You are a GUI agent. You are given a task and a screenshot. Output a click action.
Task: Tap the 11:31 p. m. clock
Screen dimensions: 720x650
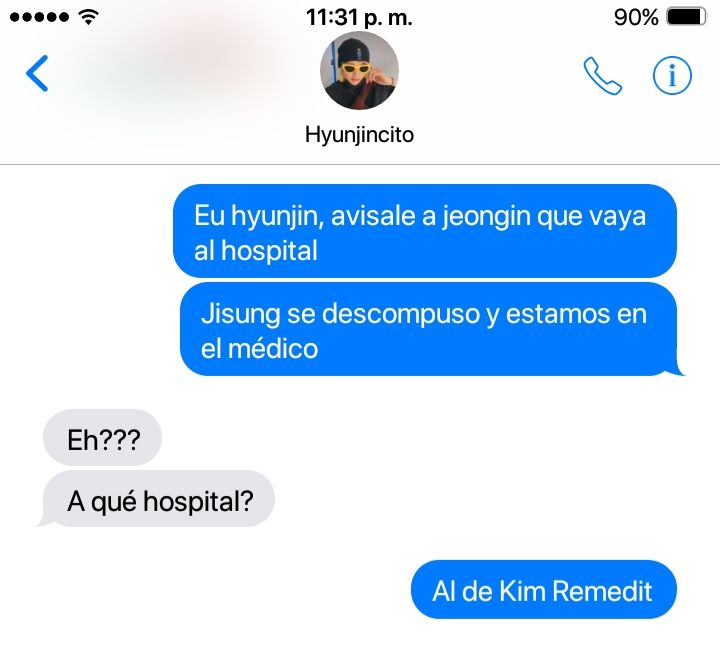point(360,18)
